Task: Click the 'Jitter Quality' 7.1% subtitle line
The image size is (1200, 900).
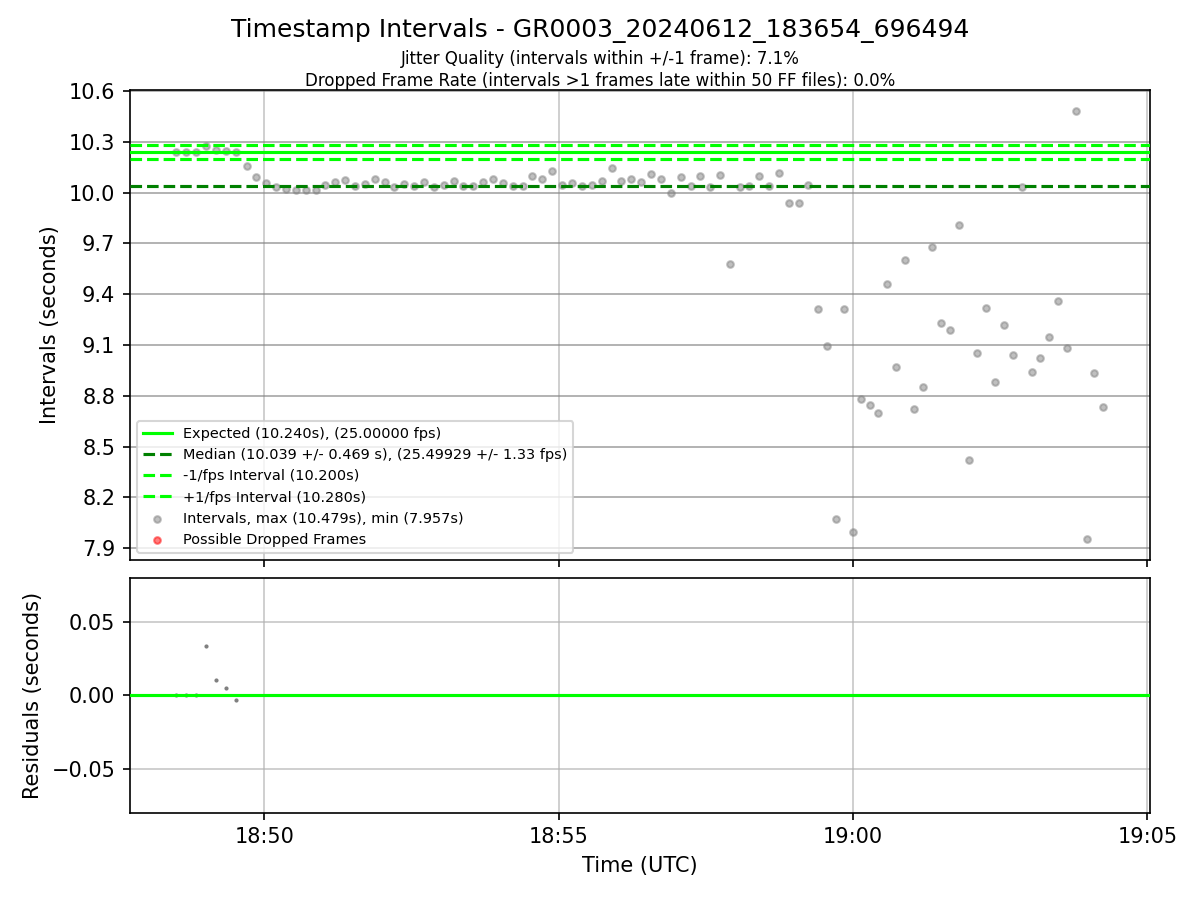Action: coord(599,59)
